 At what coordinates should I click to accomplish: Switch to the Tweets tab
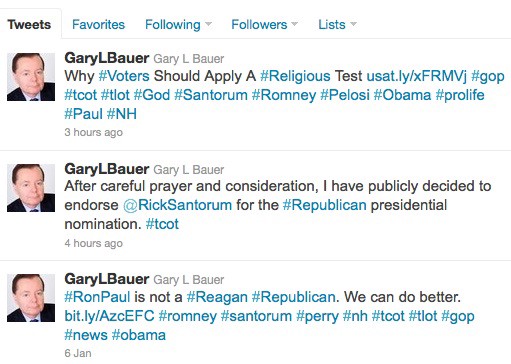click(29, 24)
